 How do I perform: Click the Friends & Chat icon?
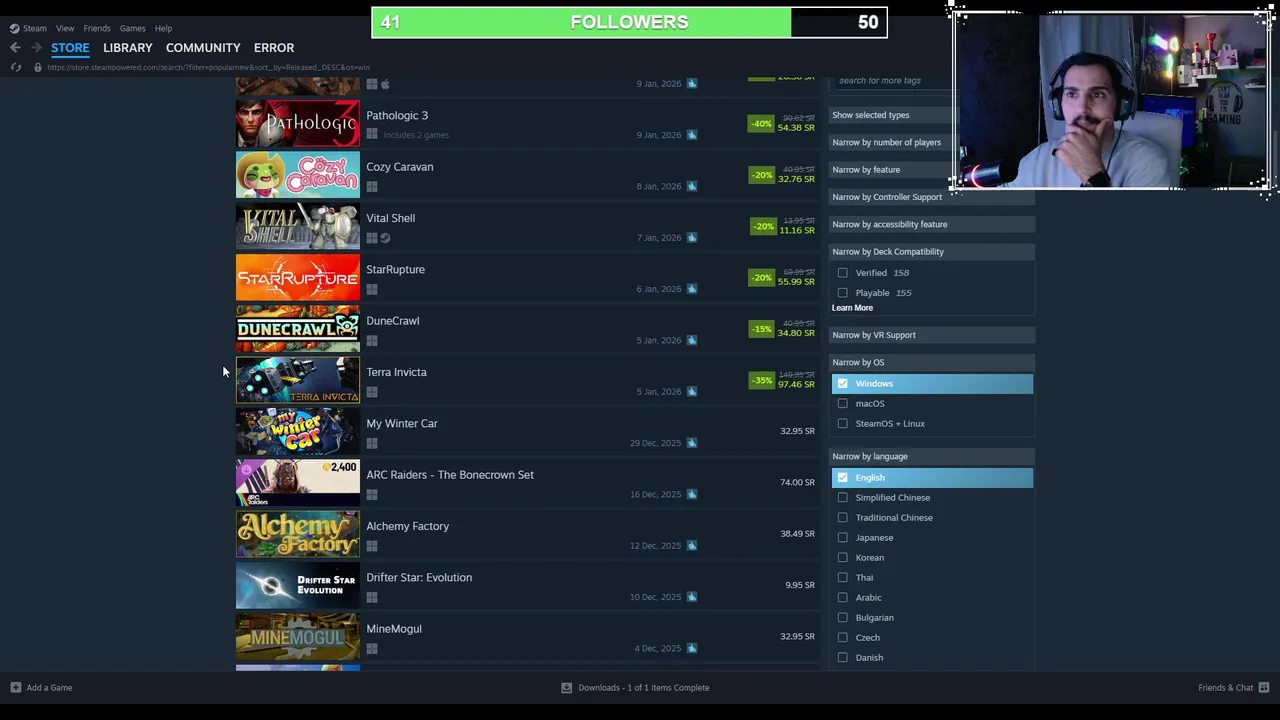click(x=1264, y=687)
